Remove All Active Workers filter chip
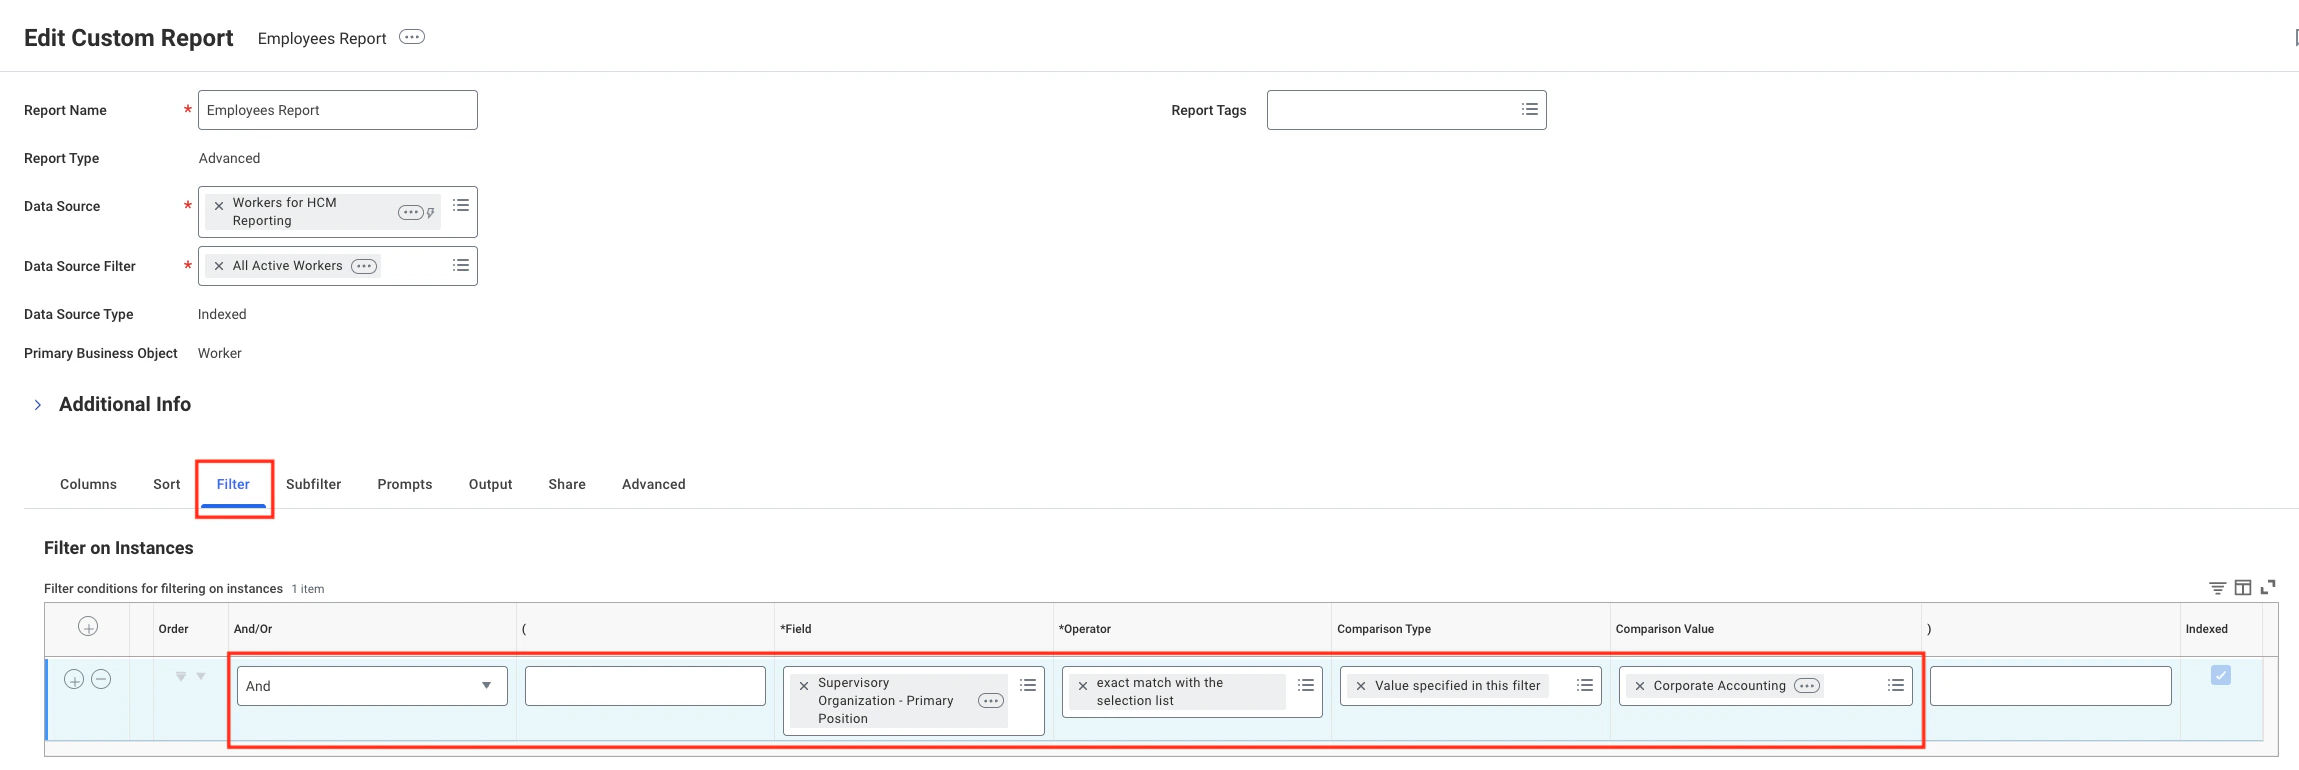 219,266
